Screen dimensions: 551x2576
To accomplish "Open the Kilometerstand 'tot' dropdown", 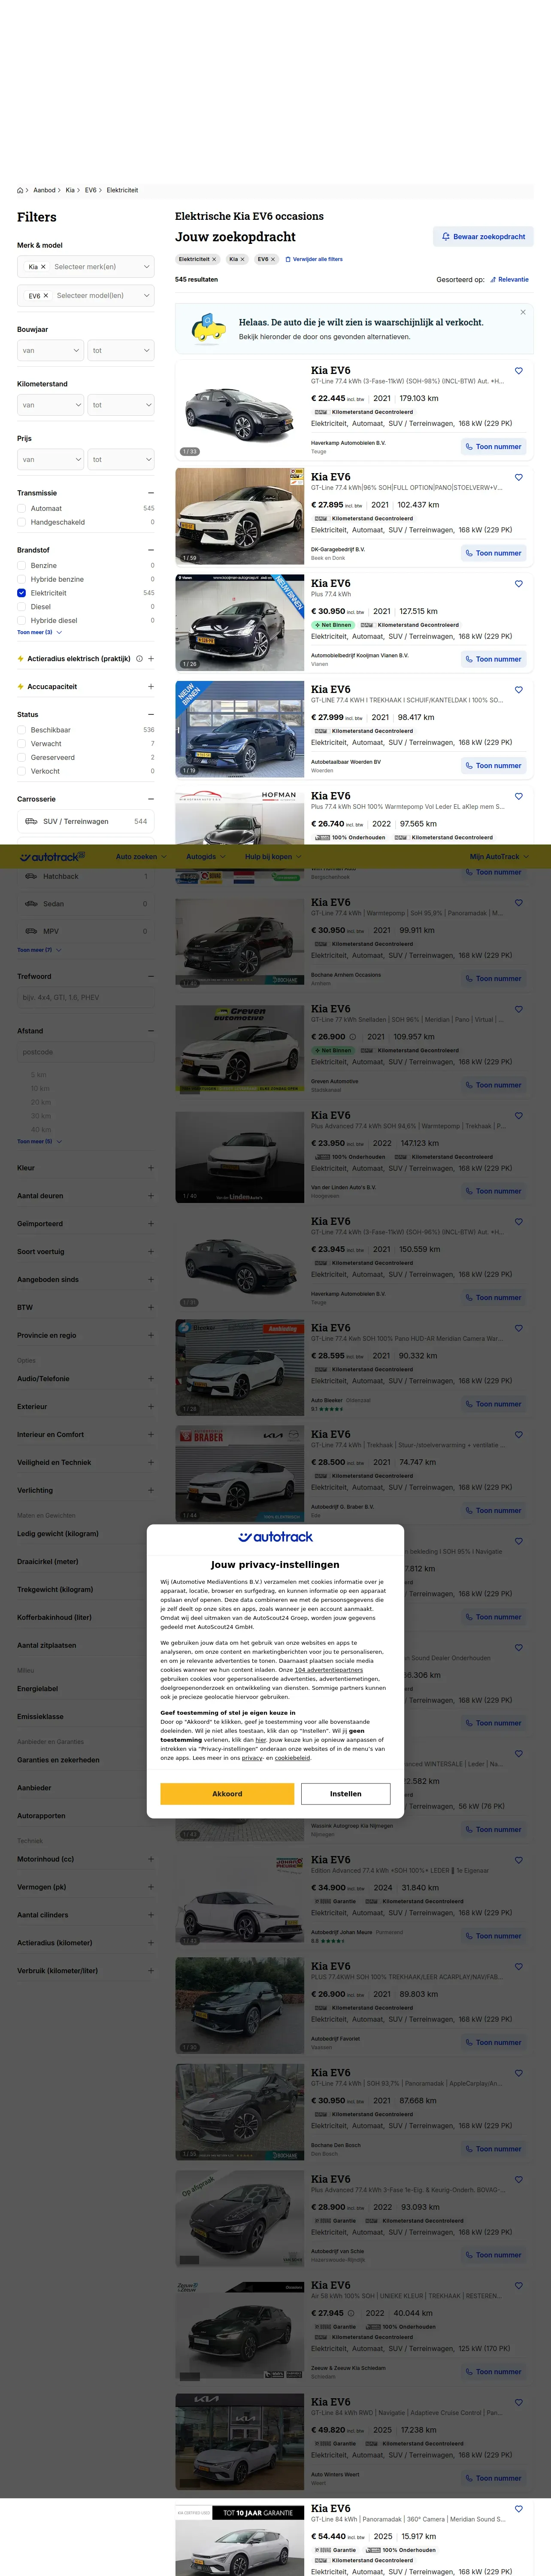I will tap(121, 405).
